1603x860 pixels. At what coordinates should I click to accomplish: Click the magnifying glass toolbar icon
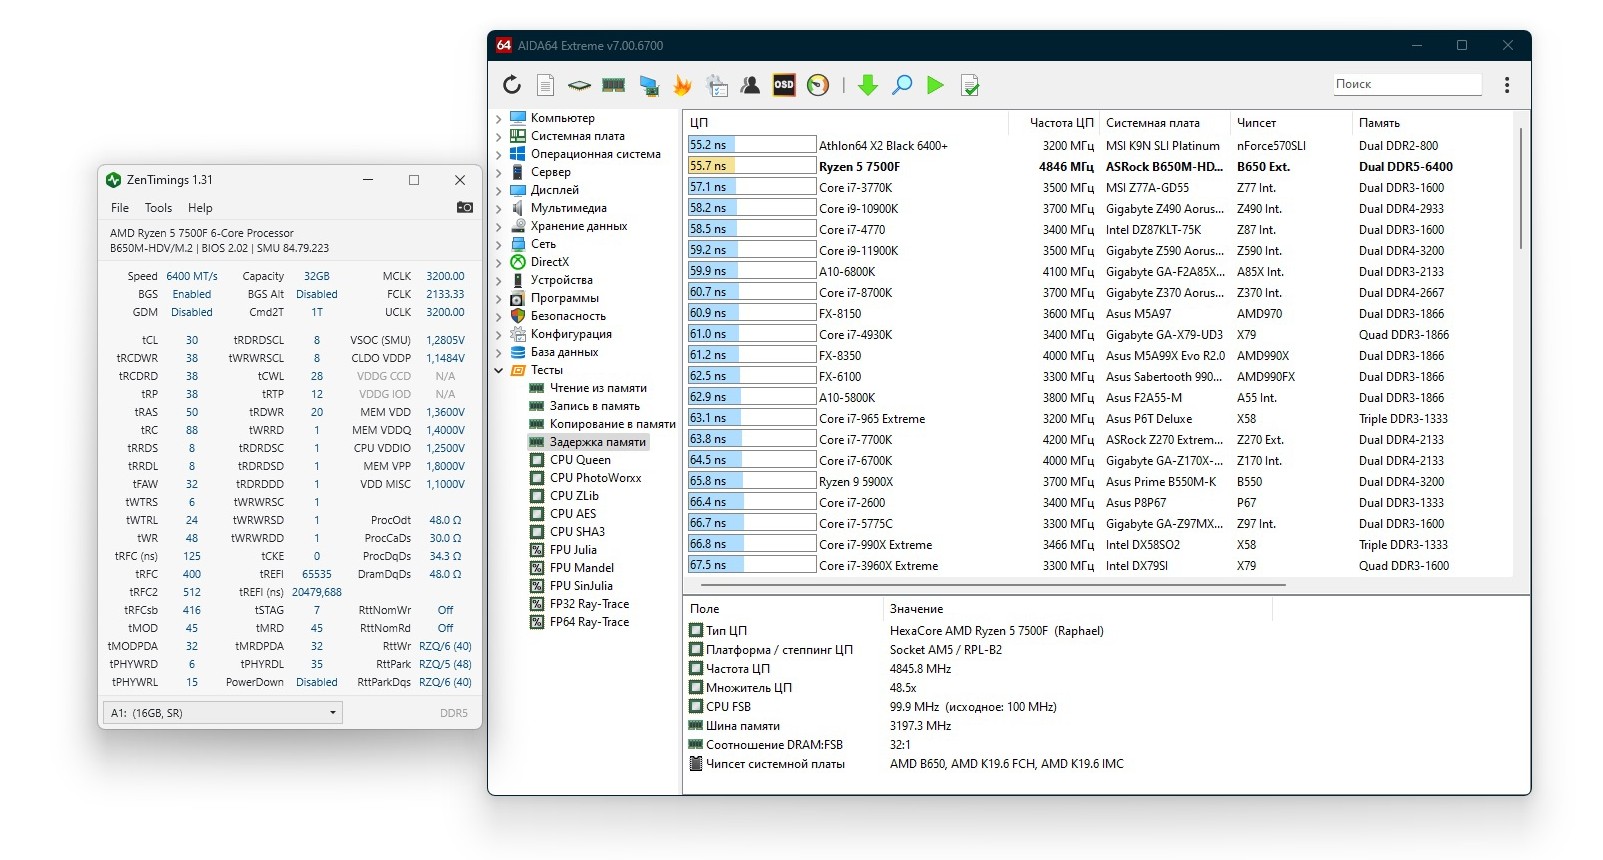tap(902, 85)
